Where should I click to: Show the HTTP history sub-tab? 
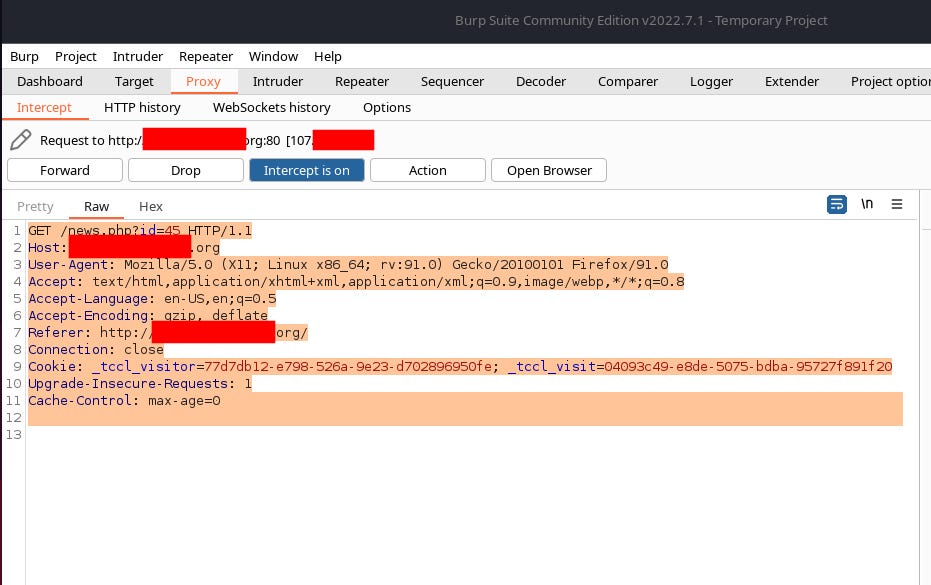click(142, 107)
